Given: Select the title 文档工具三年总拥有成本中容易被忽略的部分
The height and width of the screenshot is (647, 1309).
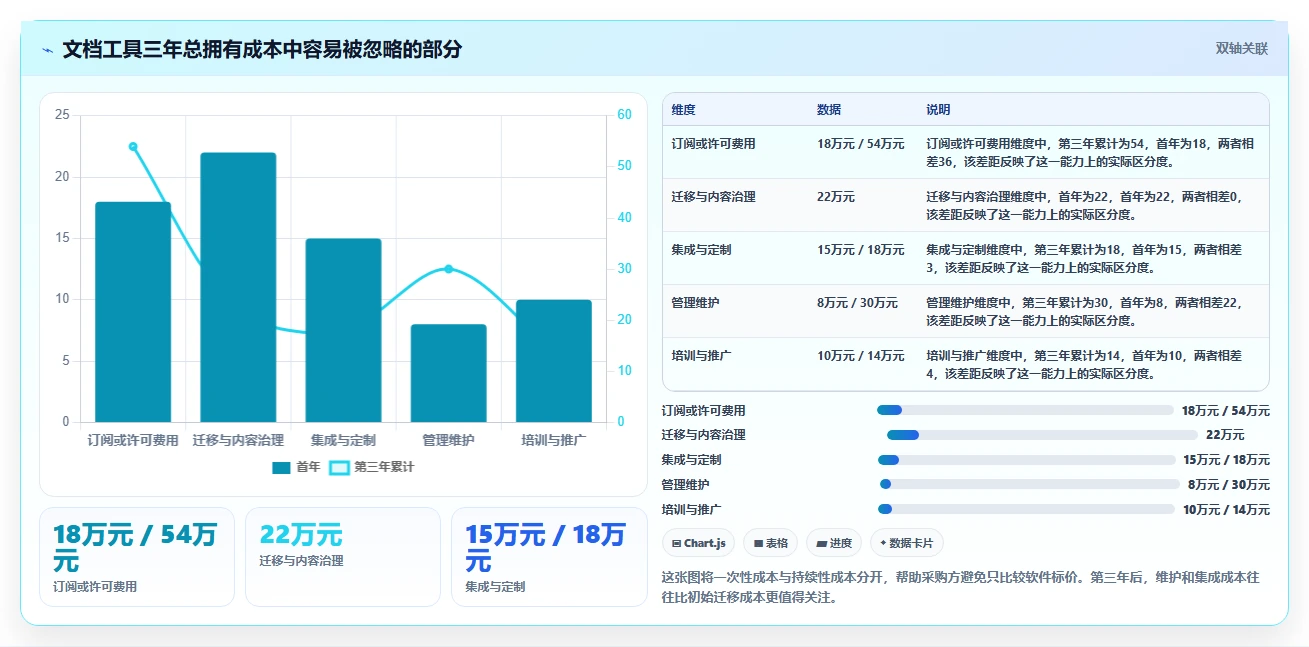Looking at the screenshot, I should [262, 50].
